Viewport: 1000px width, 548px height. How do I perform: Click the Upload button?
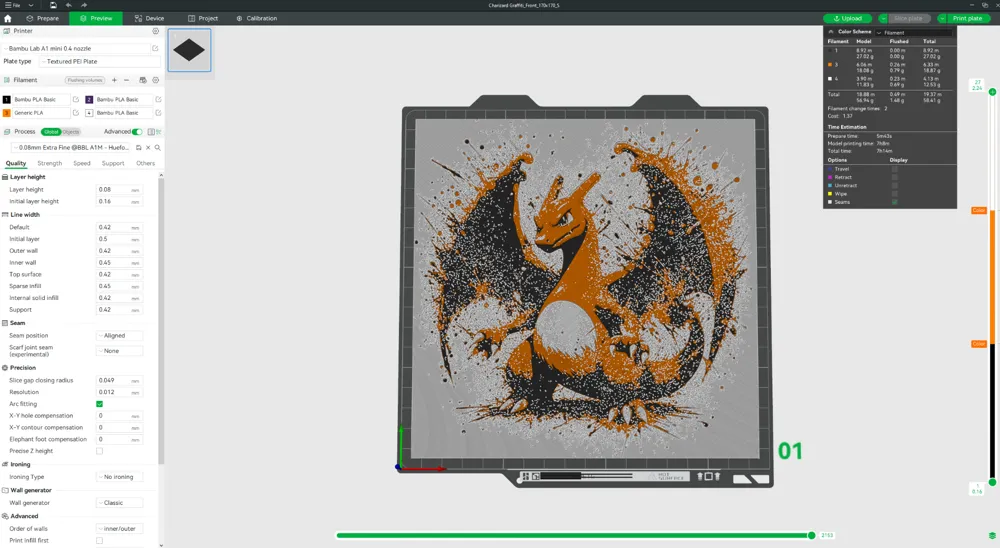point(848,19)
